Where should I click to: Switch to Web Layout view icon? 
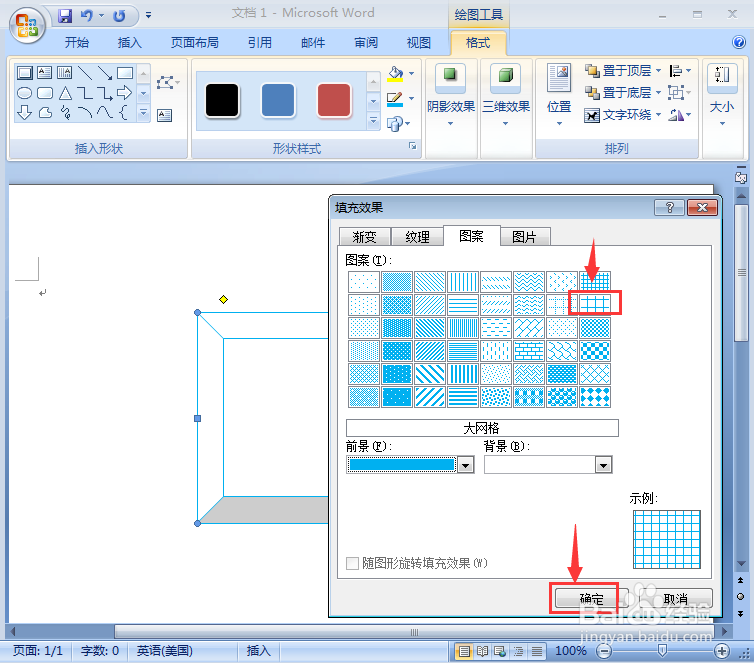[500, 651]
